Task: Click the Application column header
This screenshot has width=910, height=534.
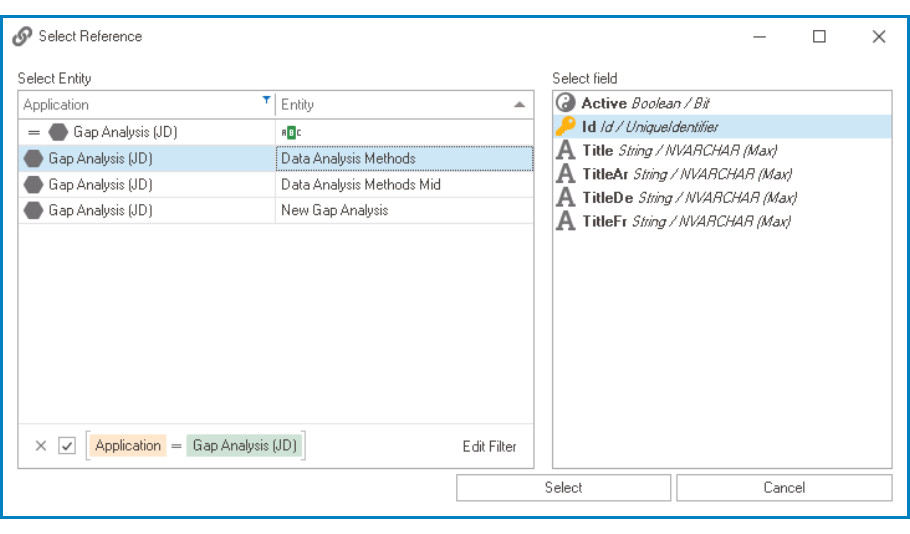Action: [x=140, y=104]
